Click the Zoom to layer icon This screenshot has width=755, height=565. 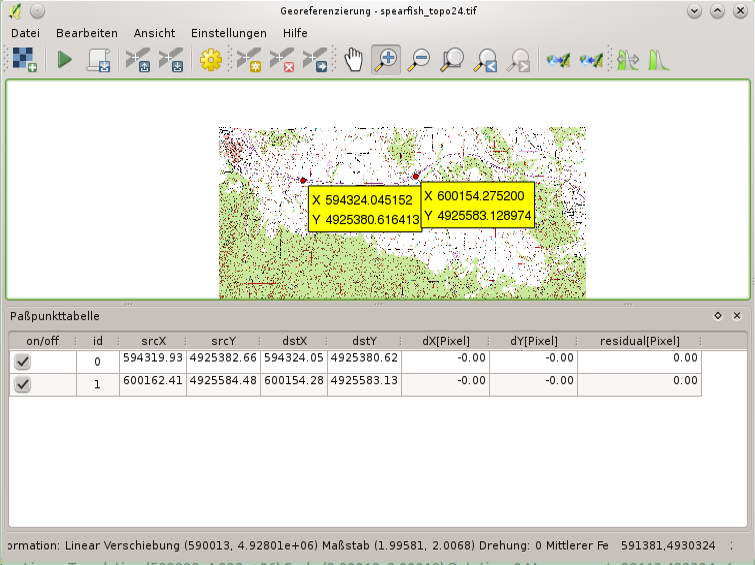(452, 60)
